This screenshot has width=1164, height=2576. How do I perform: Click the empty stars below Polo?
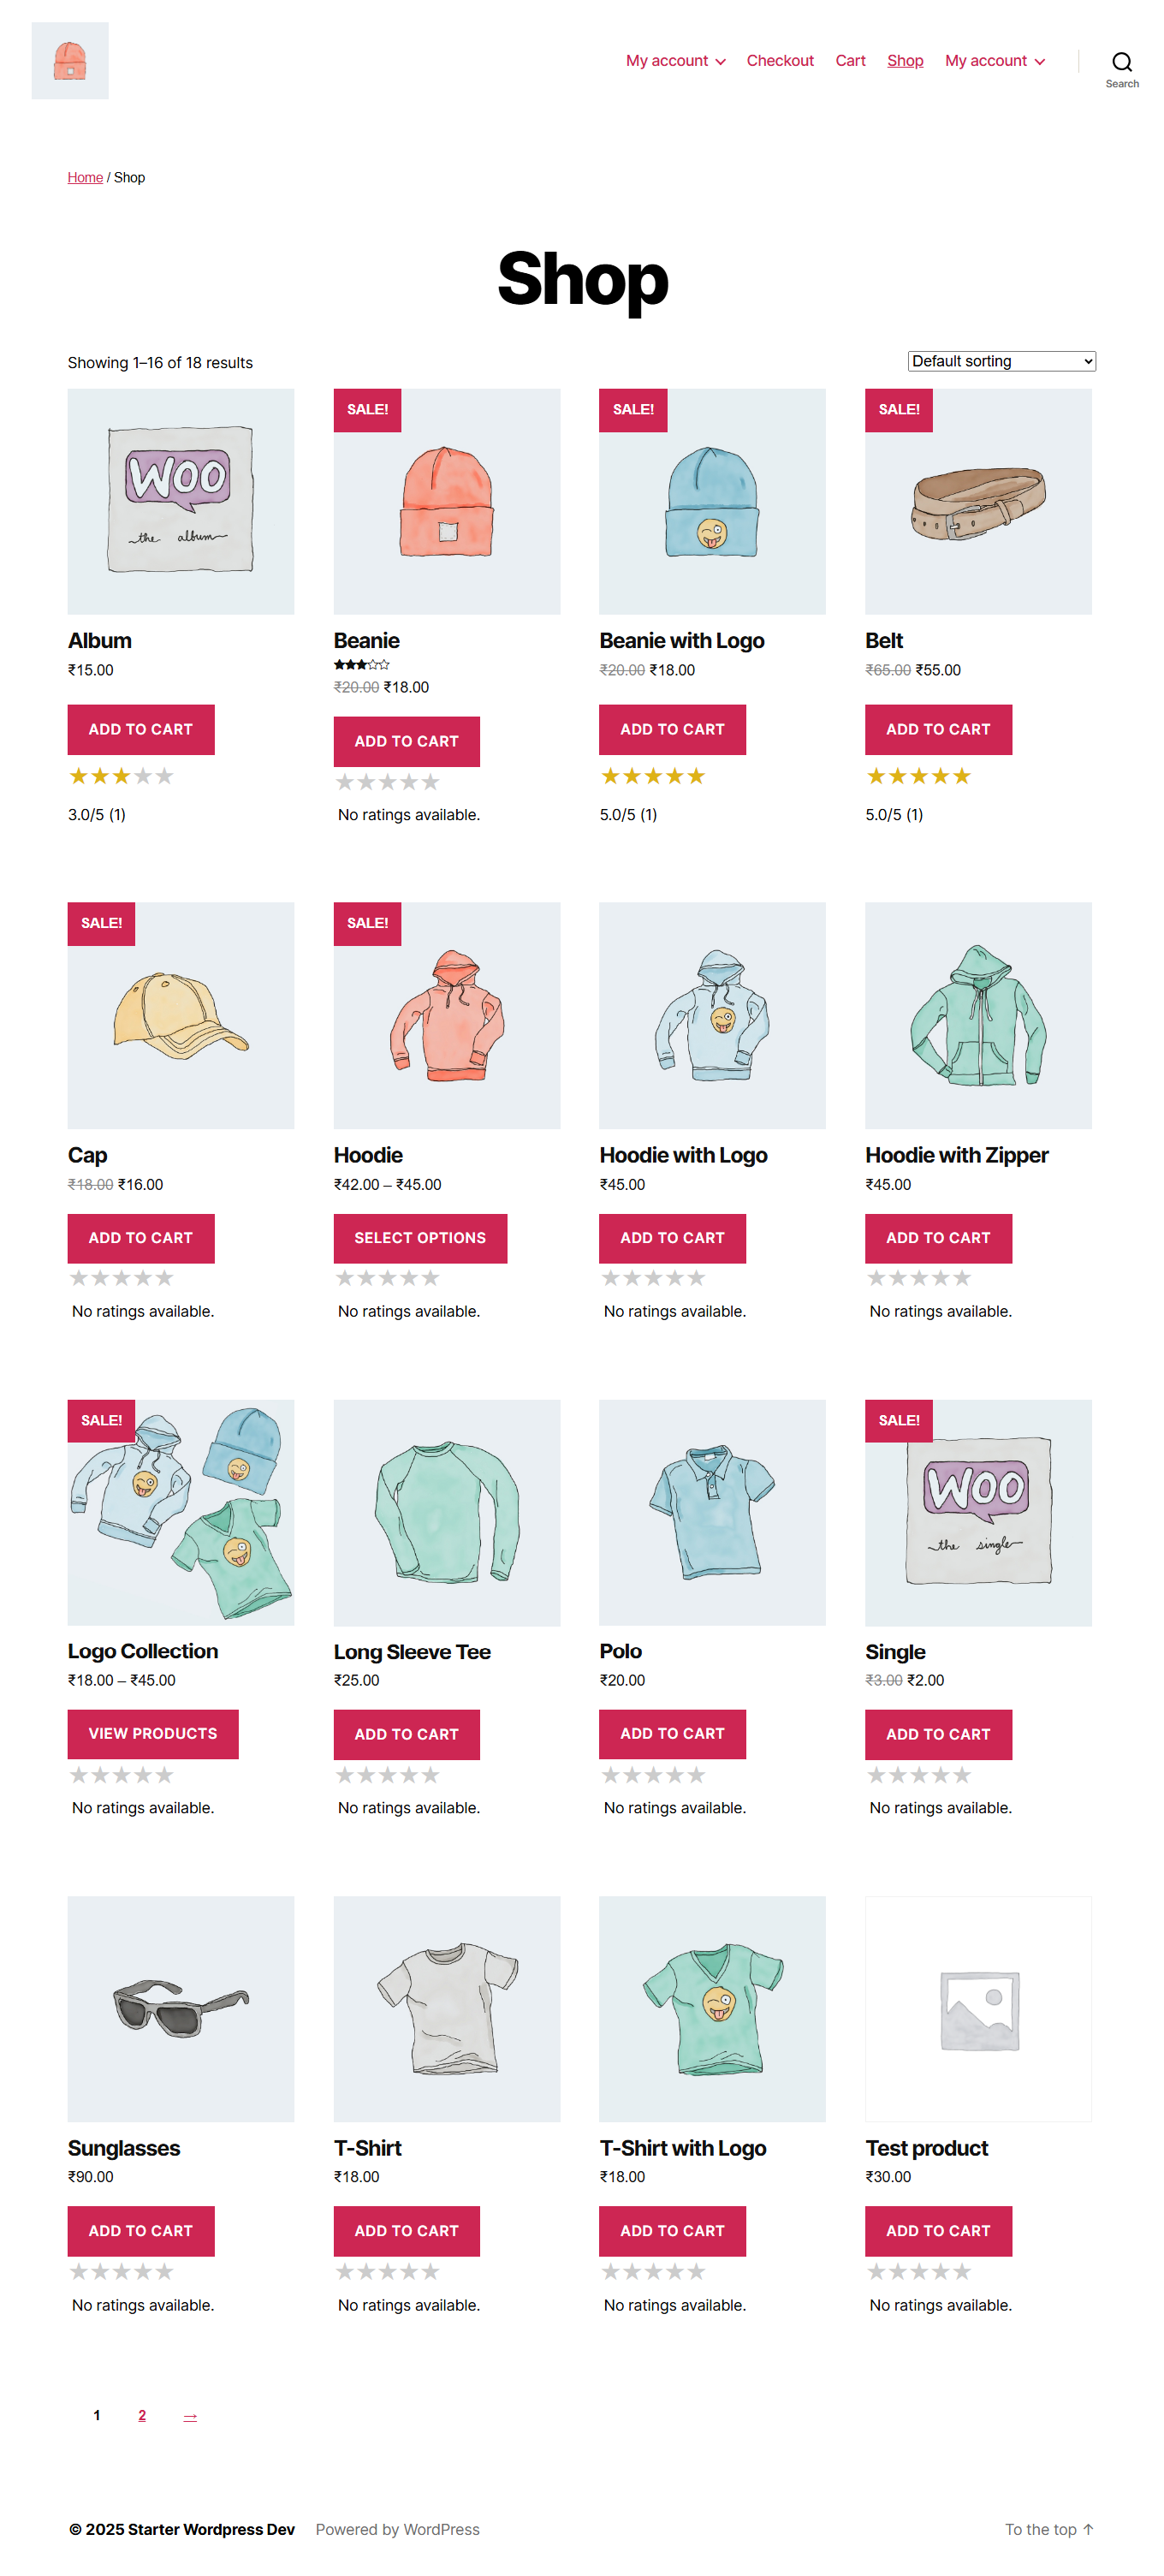(652, 1775)
